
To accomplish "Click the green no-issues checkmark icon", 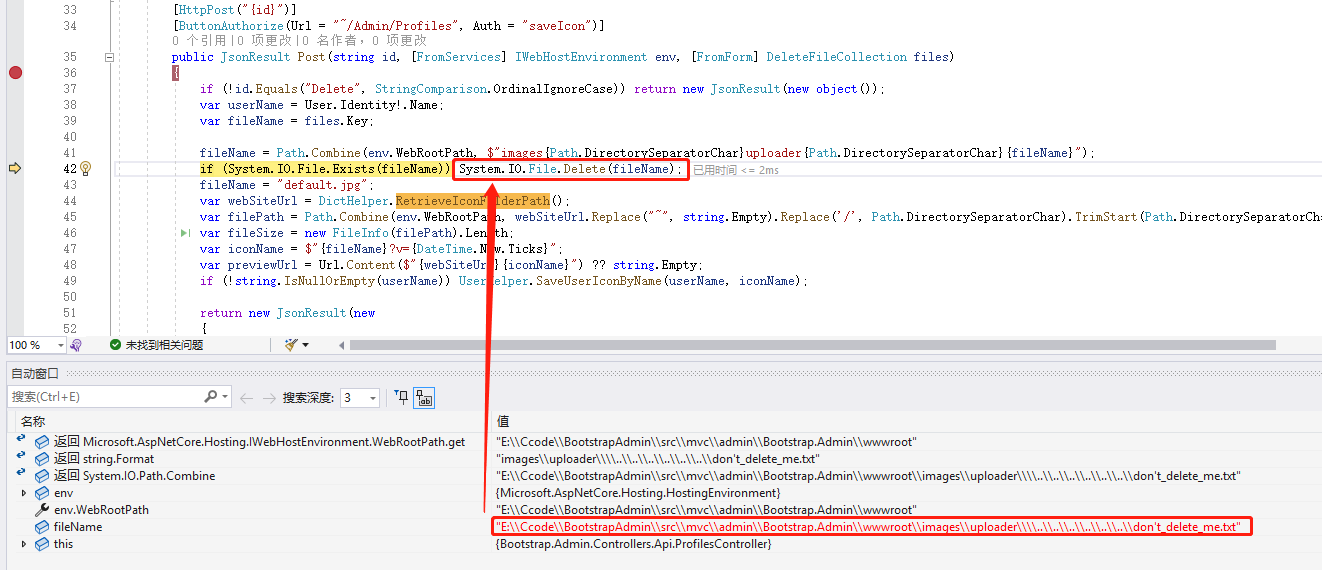I will (x=115, y=345).
